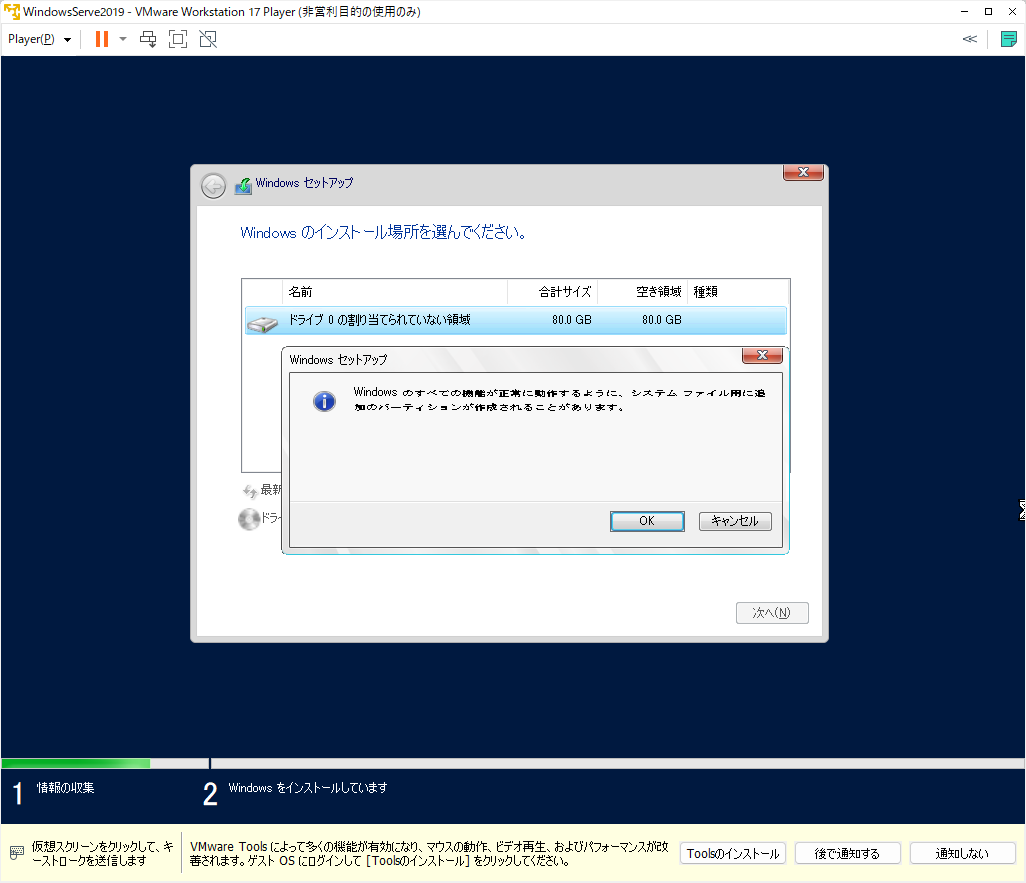Send Ctrl+Alt+Del to the guest
This screenshot has height=883, width=1026.
pyautogui.click(x=148, y=39)
